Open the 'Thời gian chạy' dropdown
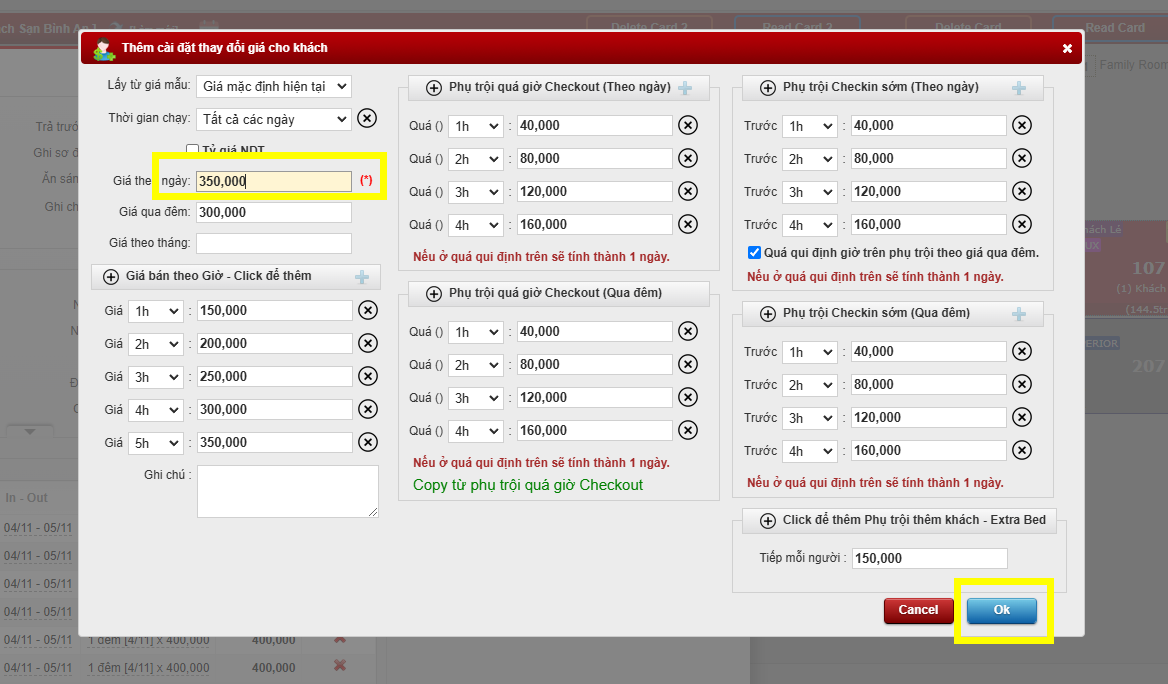1168x684 pixels. pos(274,119)
